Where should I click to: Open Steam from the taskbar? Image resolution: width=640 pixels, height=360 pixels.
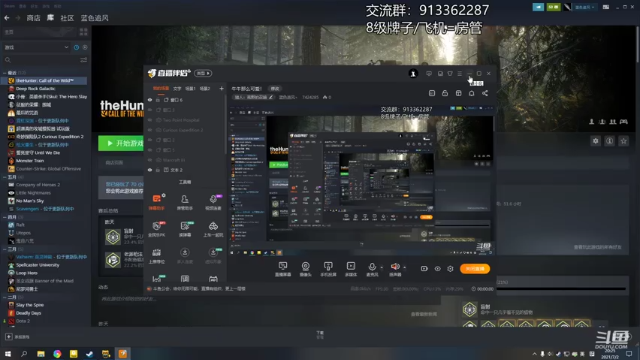pyautogui.click(x=89, y=353)
